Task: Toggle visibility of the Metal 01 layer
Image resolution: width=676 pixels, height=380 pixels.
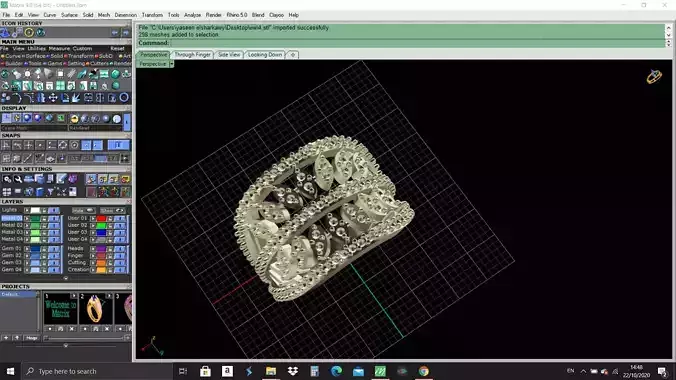Action: click(54, 219)
